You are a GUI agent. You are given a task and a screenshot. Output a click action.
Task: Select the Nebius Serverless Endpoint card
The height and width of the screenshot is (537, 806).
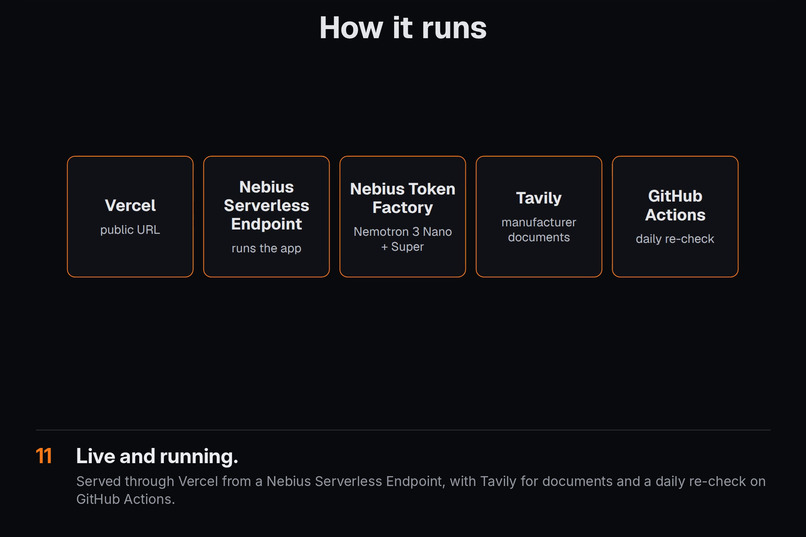(266, 216)
